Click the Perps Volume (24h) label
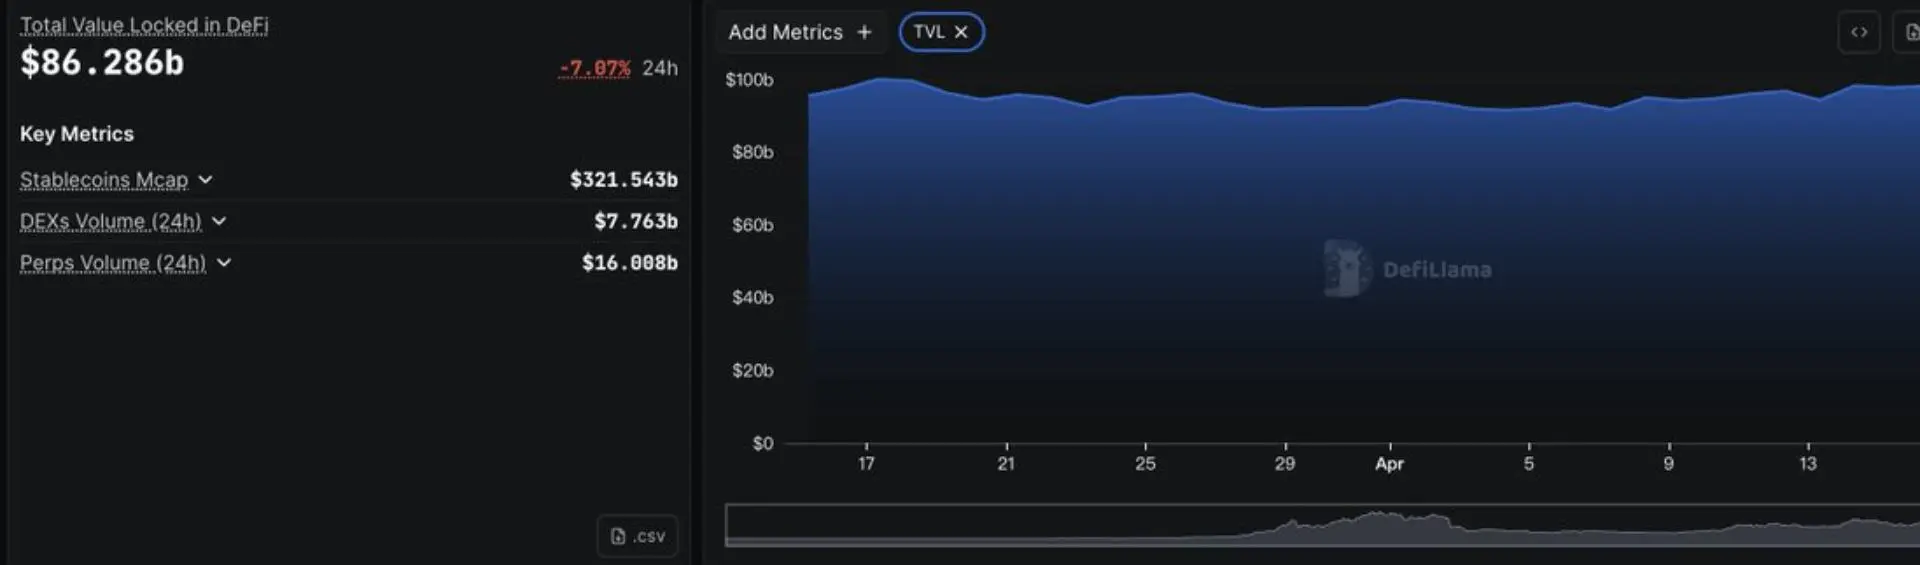 113,263
